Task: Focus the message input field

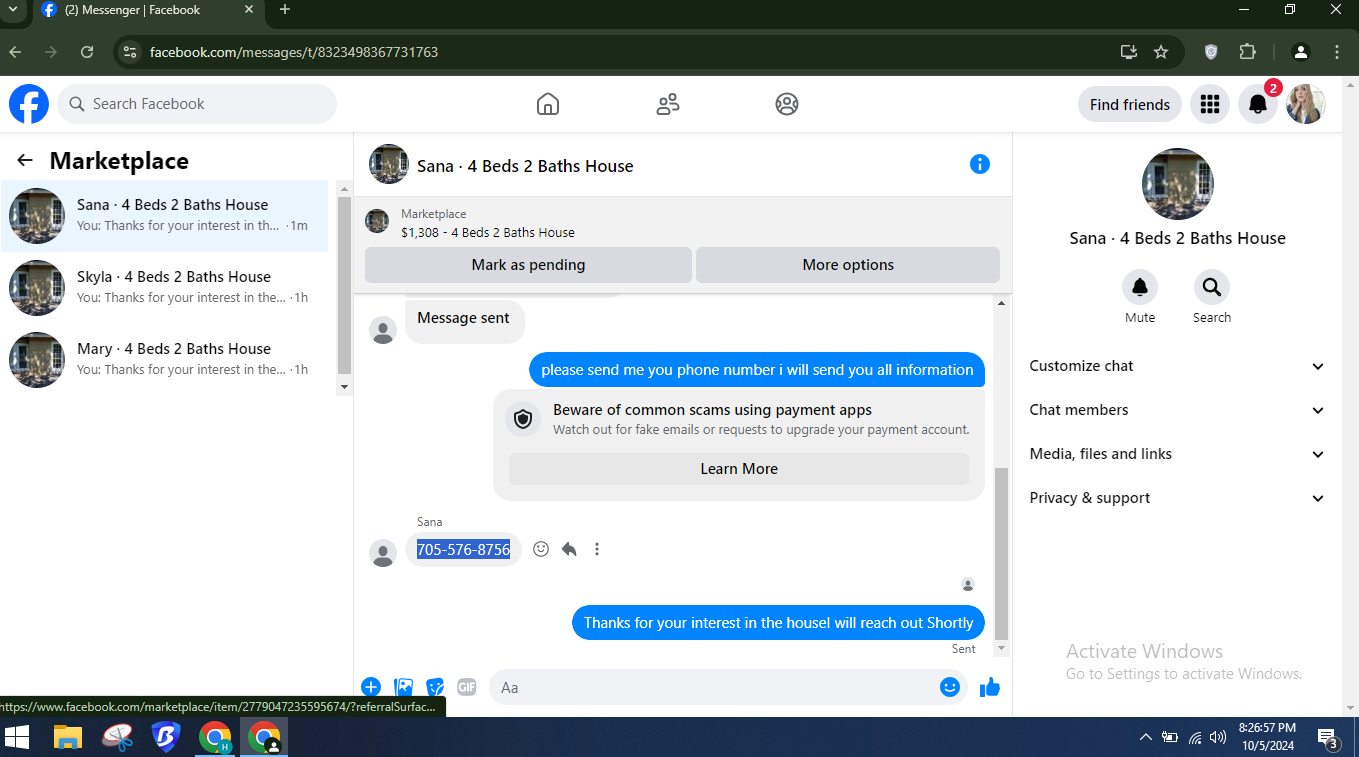Action: pos(715,687)
